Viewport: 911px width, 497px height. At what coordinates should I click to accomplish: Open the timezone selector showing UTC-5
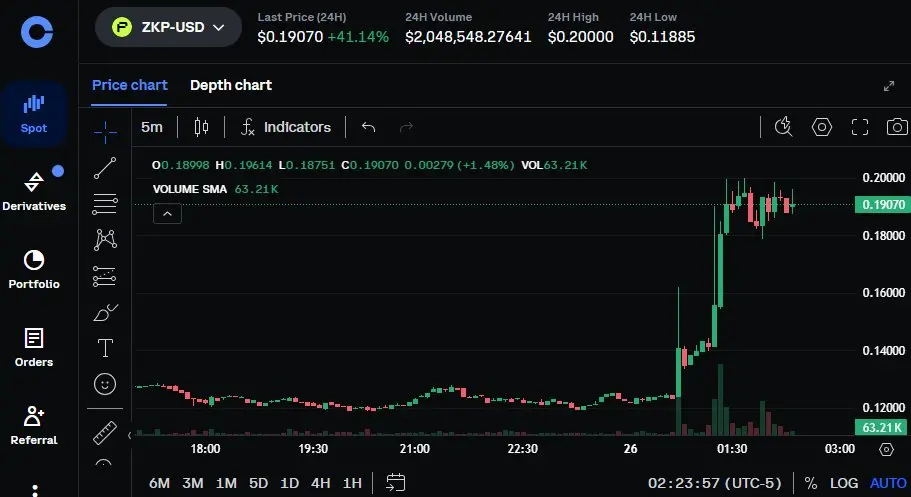(715, 483)
